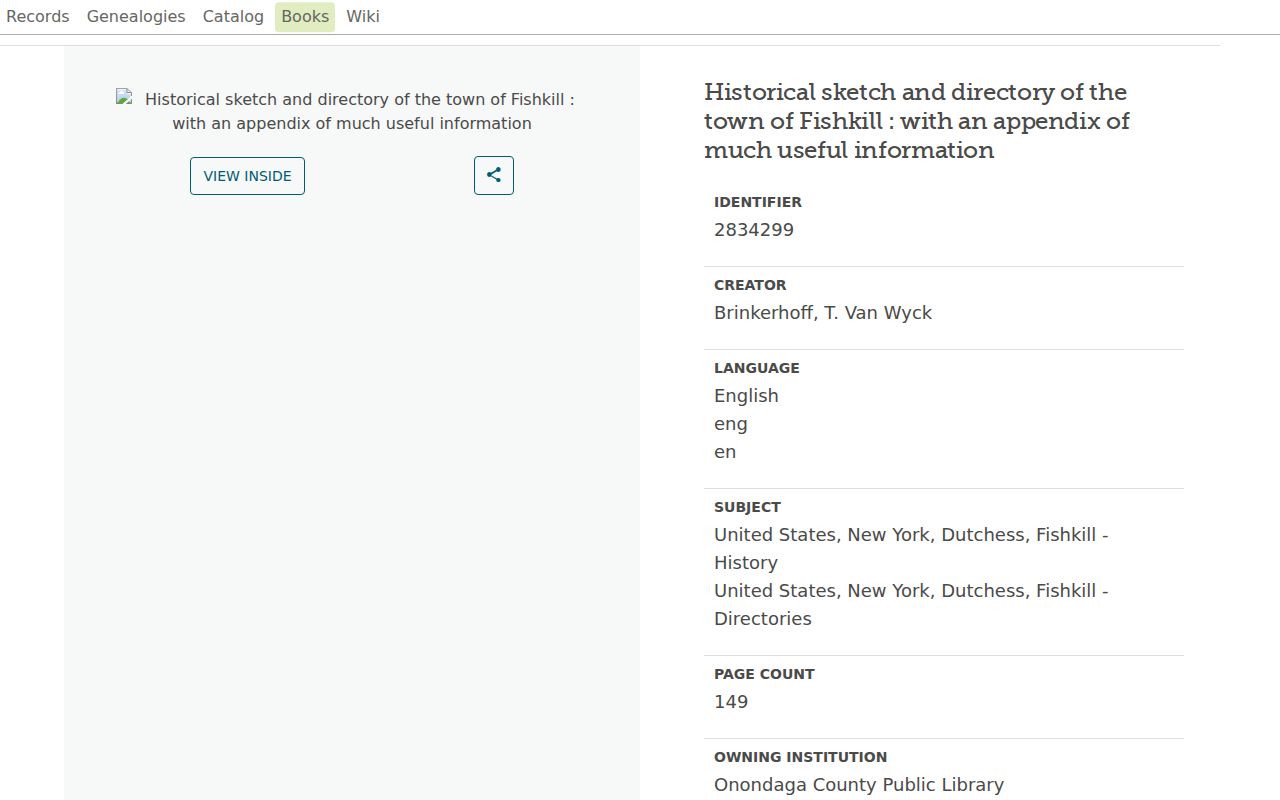
Task: Click the share icon button
Action: coord(494,176)
